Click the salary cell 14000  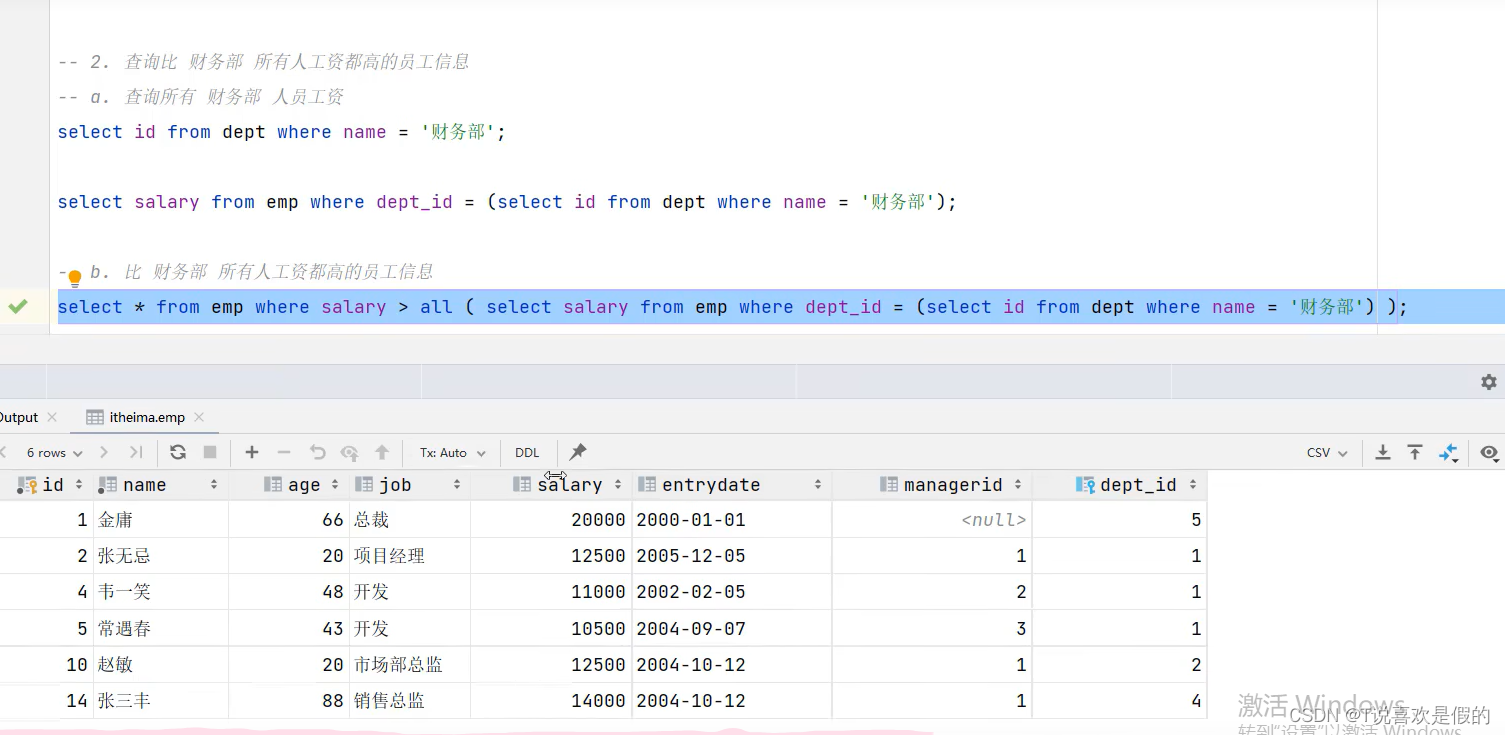click(x=551, y=701)
